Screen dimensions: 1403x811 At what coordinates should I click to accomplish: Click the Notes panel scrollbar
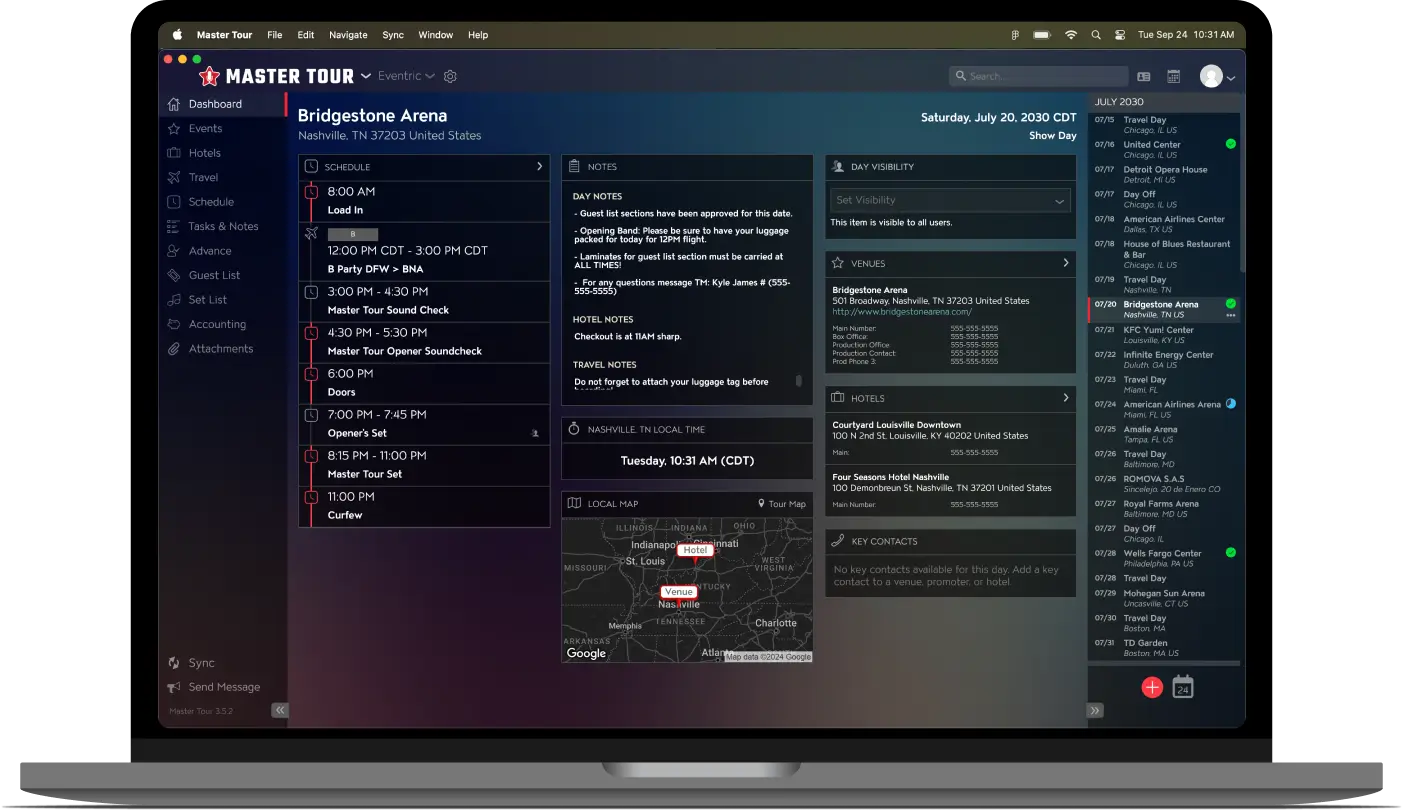coord(798,380)
